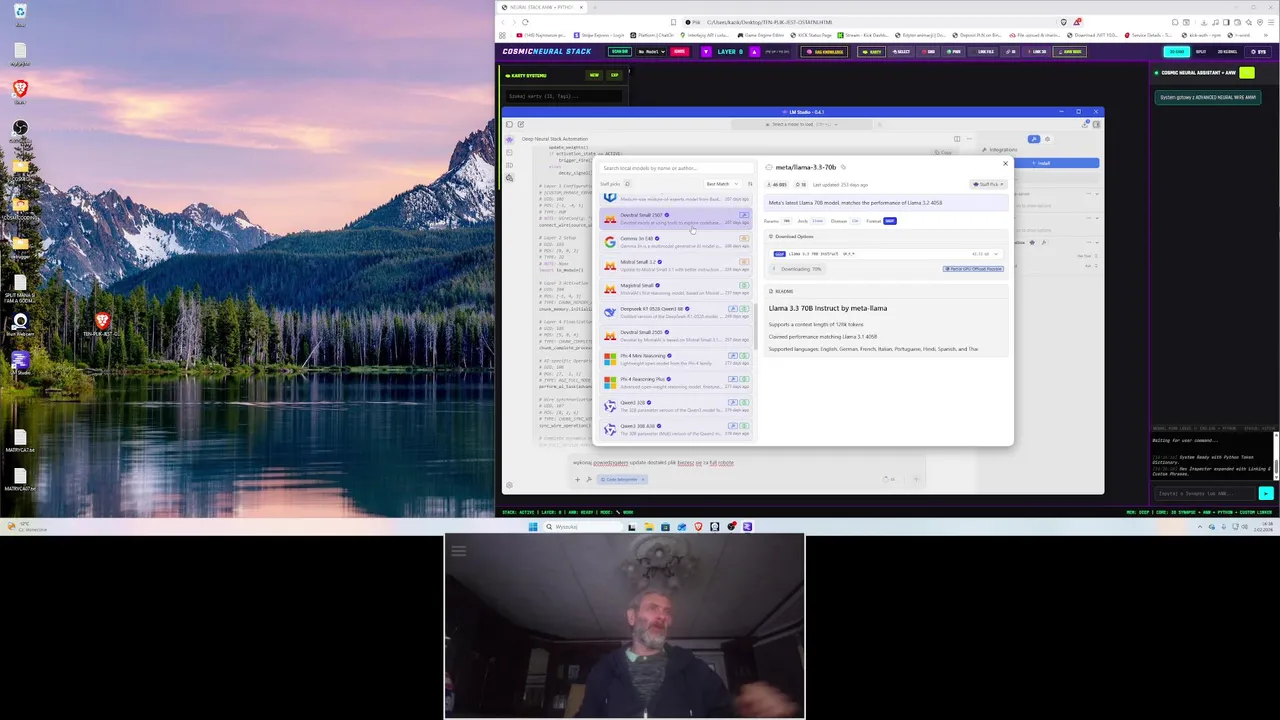Open the Recycle Bin desktop icon
The width and height of the screenshot is (1280, 720).
20,12
